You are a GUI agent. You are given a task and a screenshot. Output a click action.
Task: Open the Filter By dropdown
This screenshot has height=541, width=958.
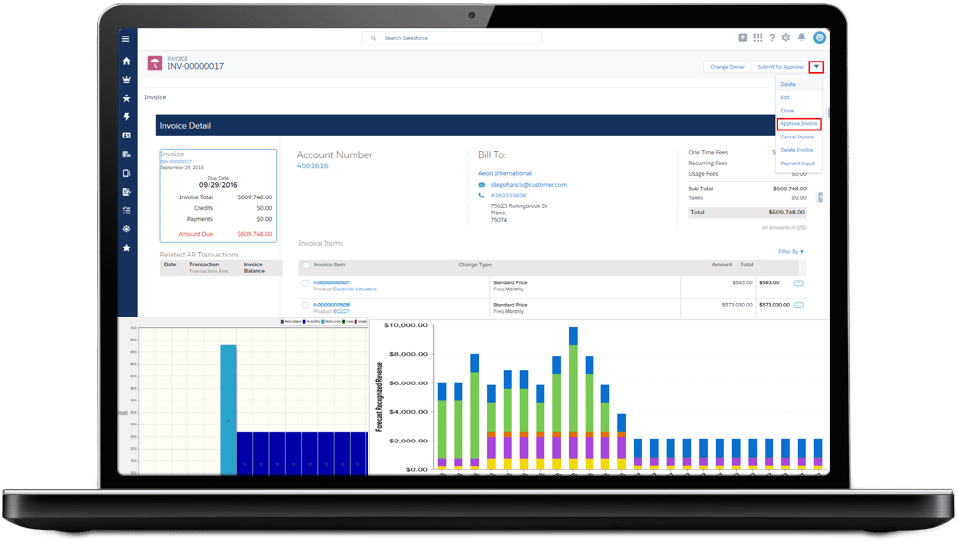point(791,252)
